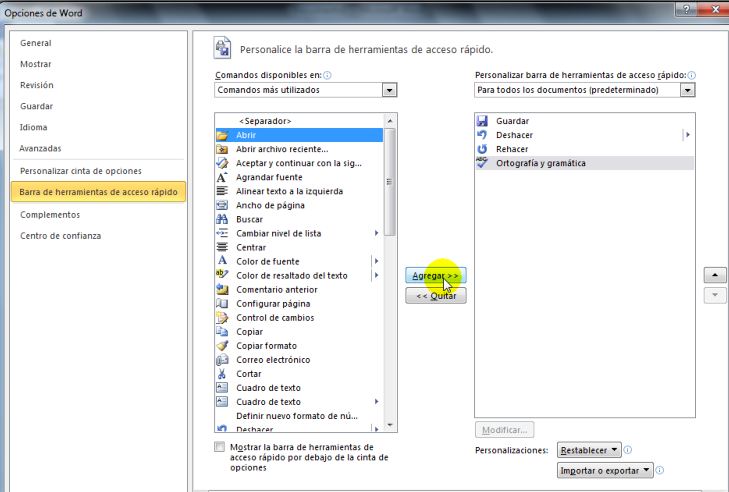Click the Cortar scissors icon
Viewport: 729px width, 492px height.
(x=222, y=373)
